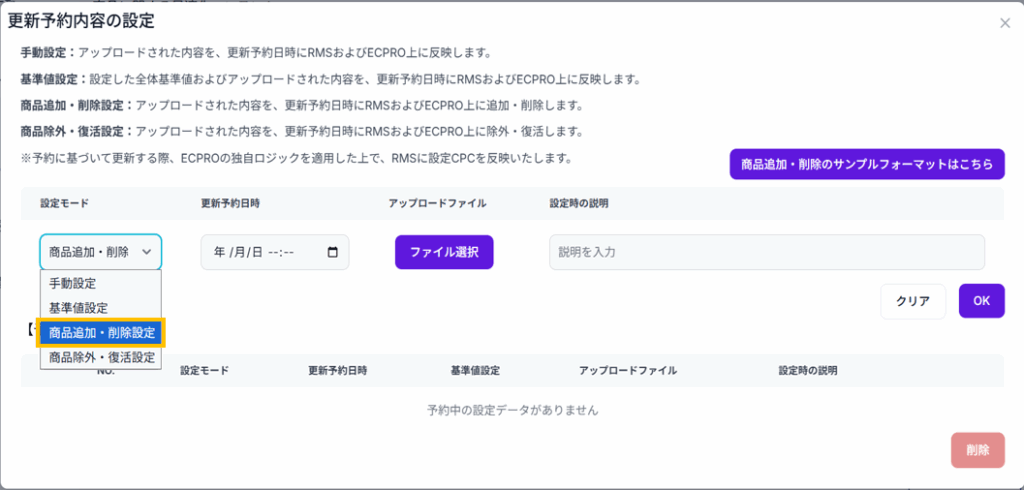1024x490 pixels.
Task: Open 商品追加・削除のサンプルフォーマットはこちら
Action: pyautogui.click(x=867, y=164)
